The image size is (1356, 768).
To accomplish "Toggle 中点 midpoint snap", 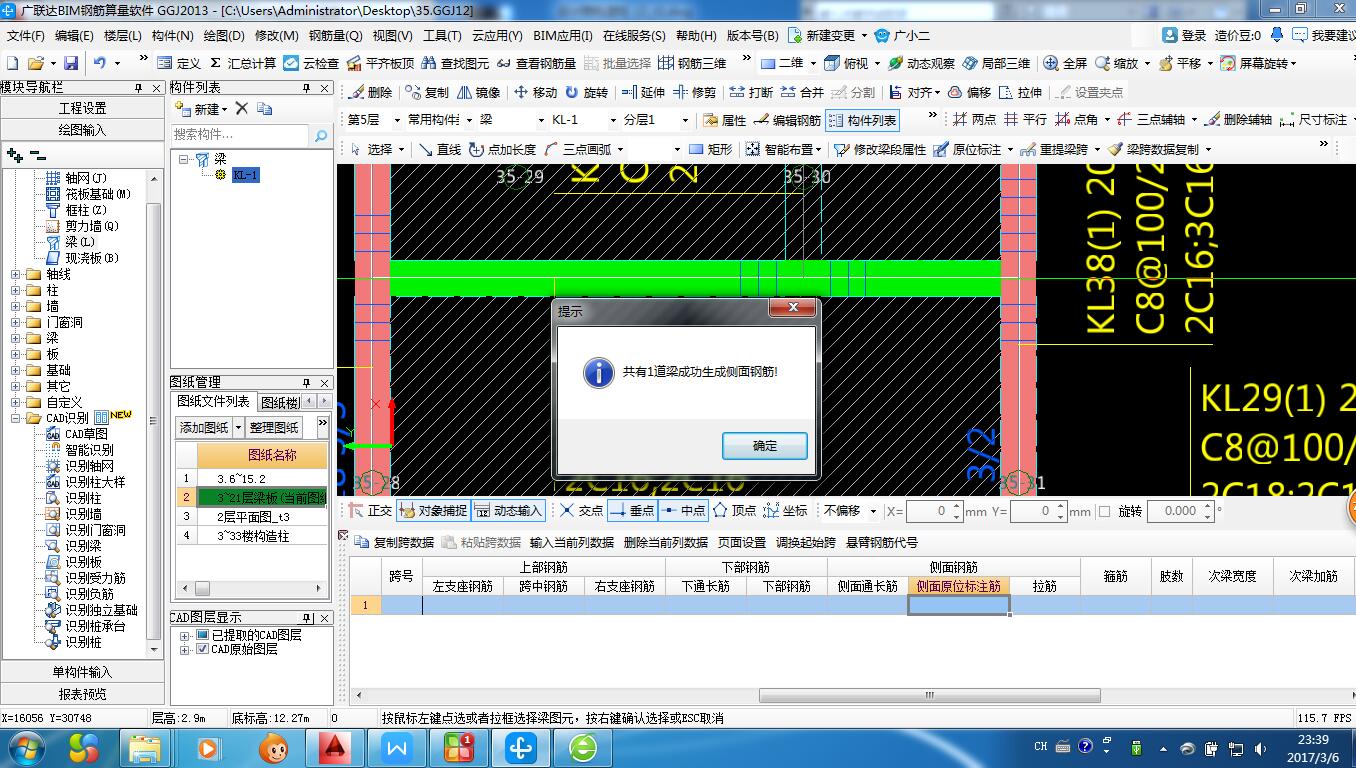I will tap(683, 510).
